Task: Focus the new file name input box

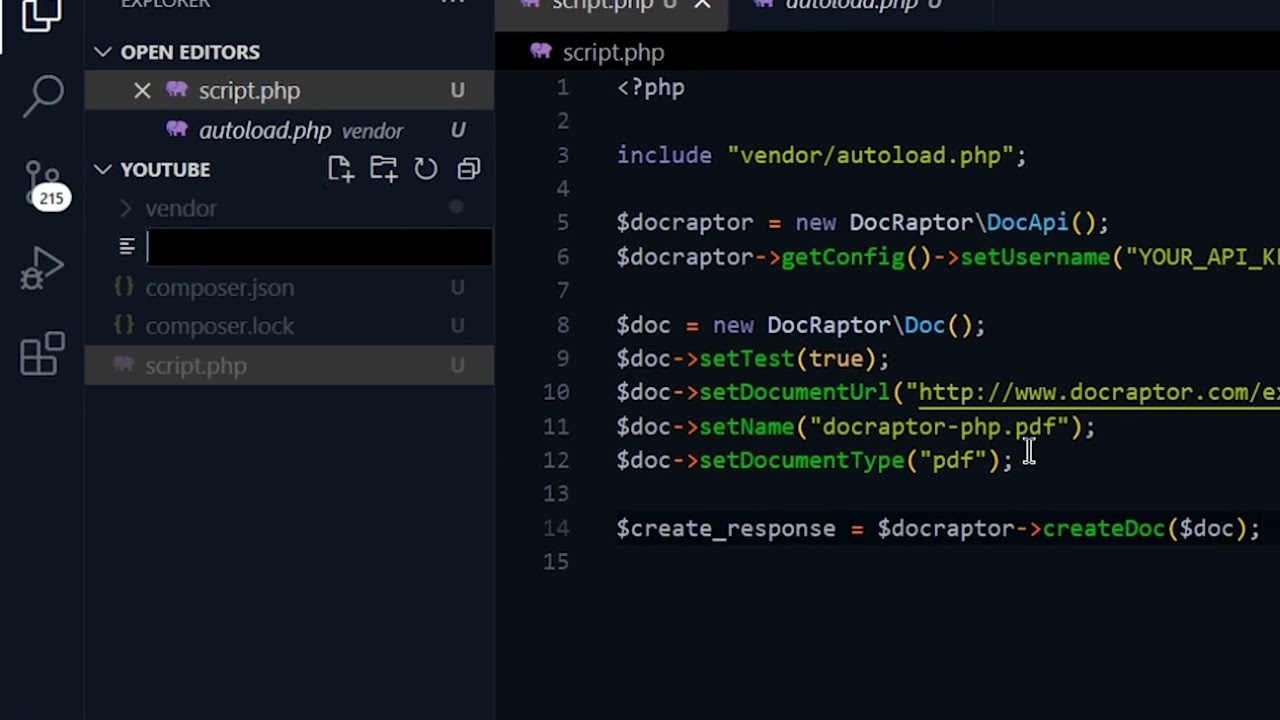Action: pos(318,247)
